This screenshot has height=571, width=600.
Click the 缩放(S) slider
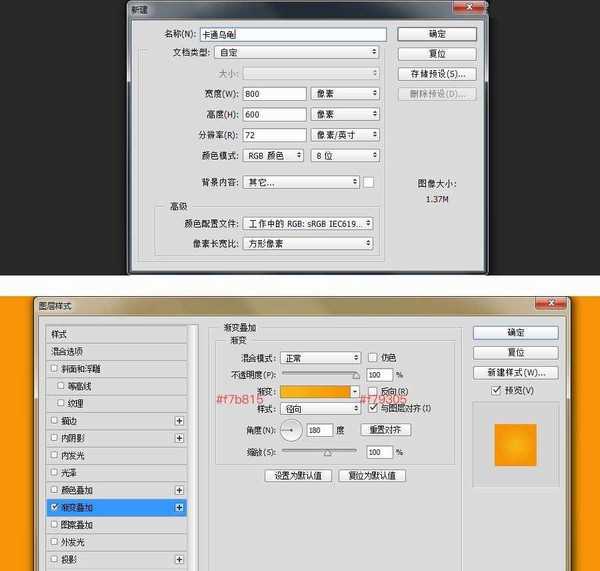320,452
